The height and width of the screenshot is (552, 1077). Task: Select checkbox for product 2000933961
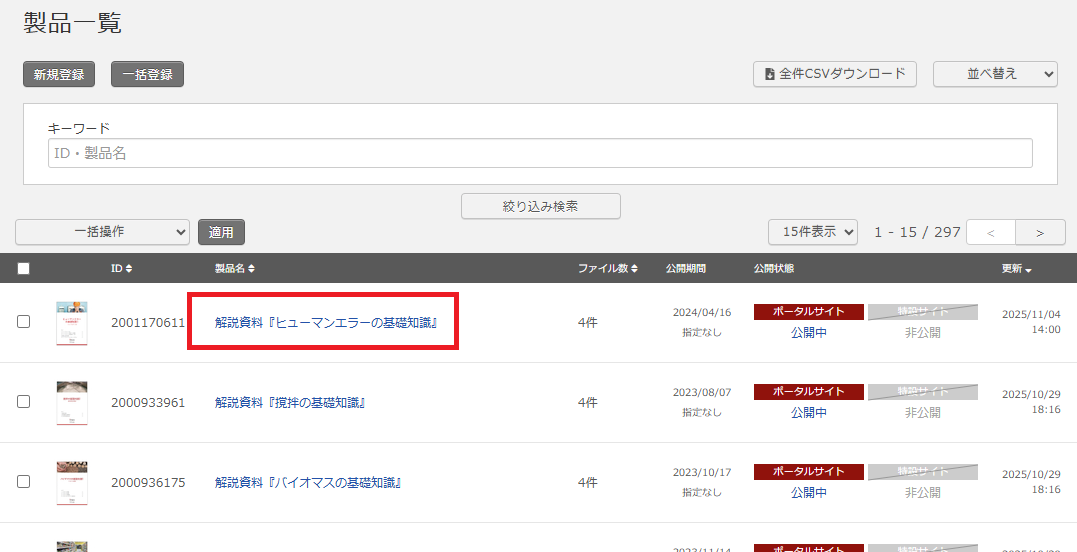pyautogui.click(x=24, y=402)
